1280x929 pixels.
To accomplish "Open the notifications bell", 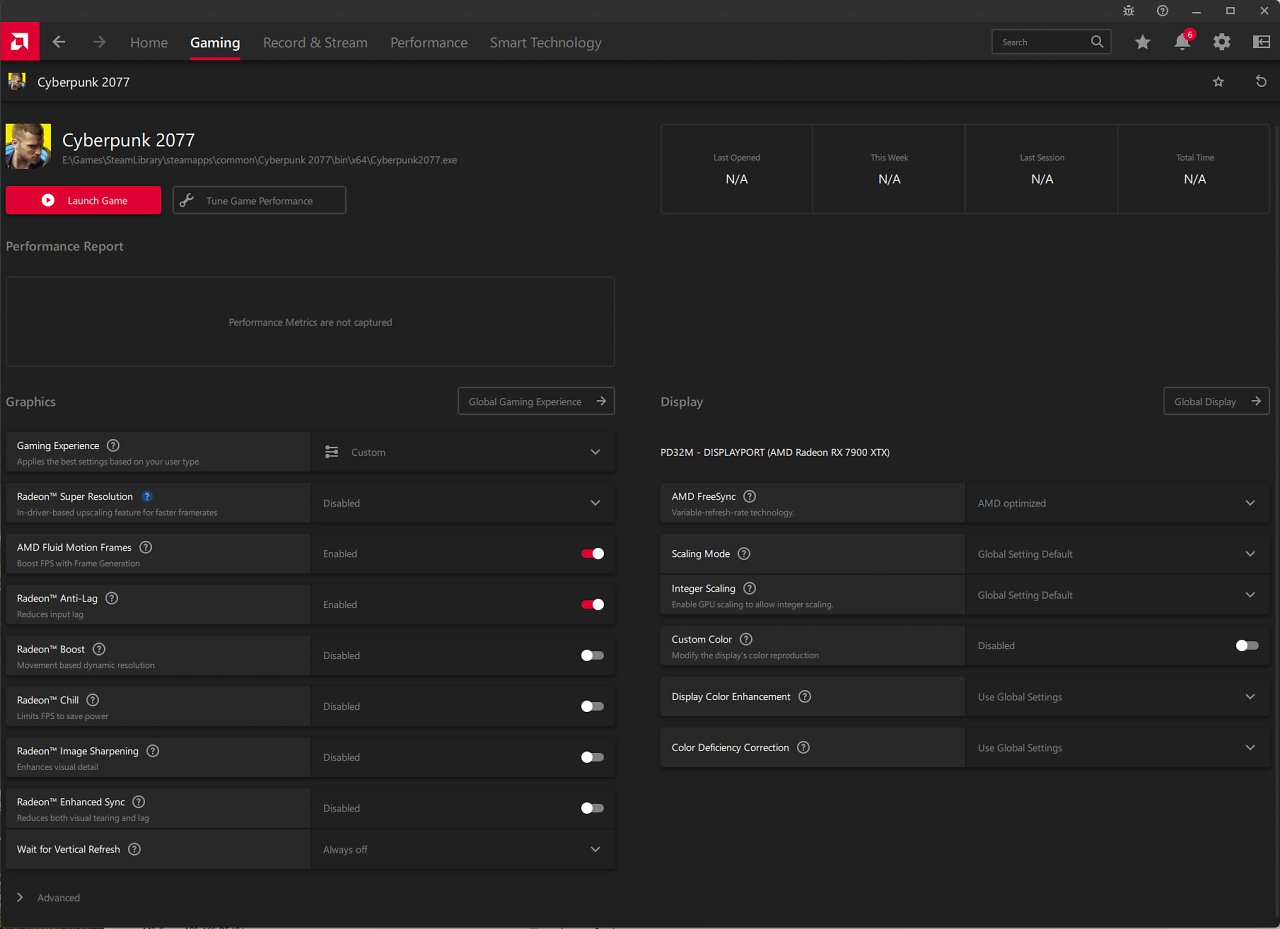I will tap(1183, 42).
